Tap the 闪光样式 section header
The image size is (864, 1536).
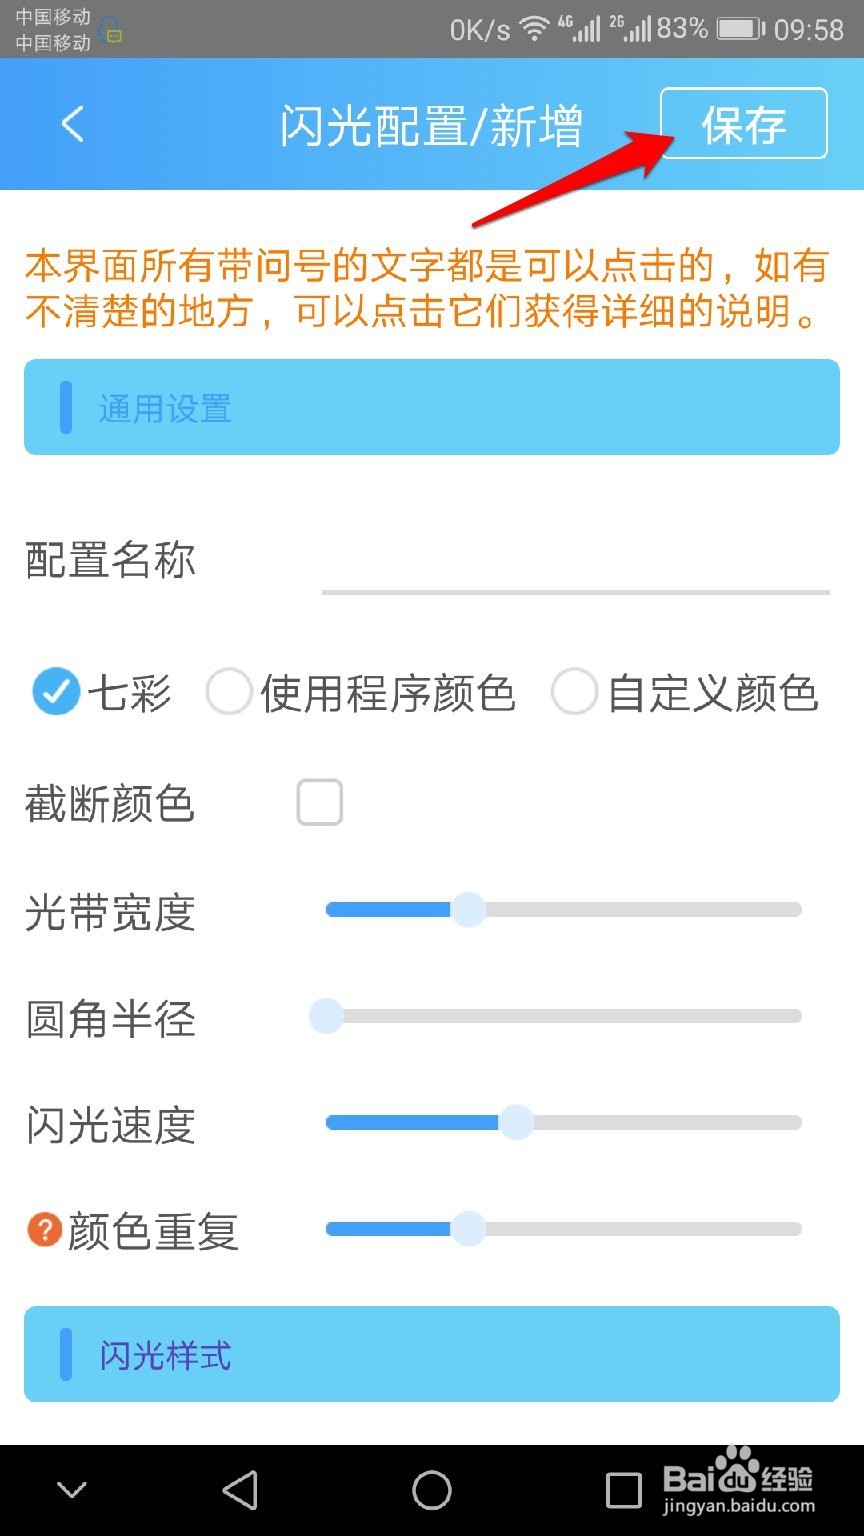432,1354
